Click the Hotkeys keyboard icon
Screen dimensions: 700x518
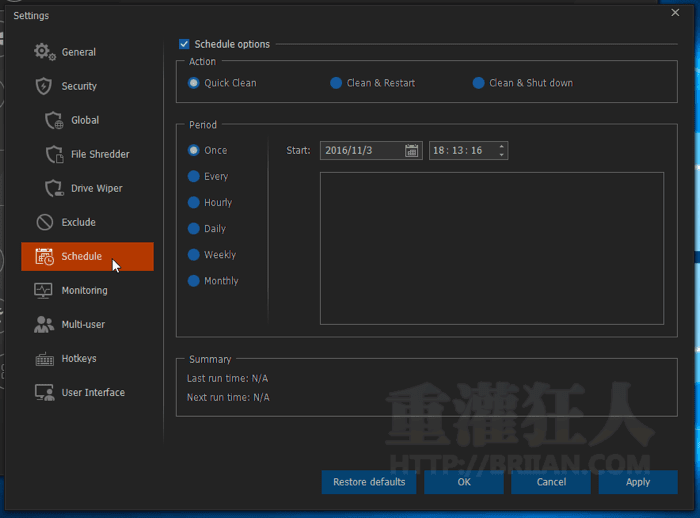coord(45,359)
